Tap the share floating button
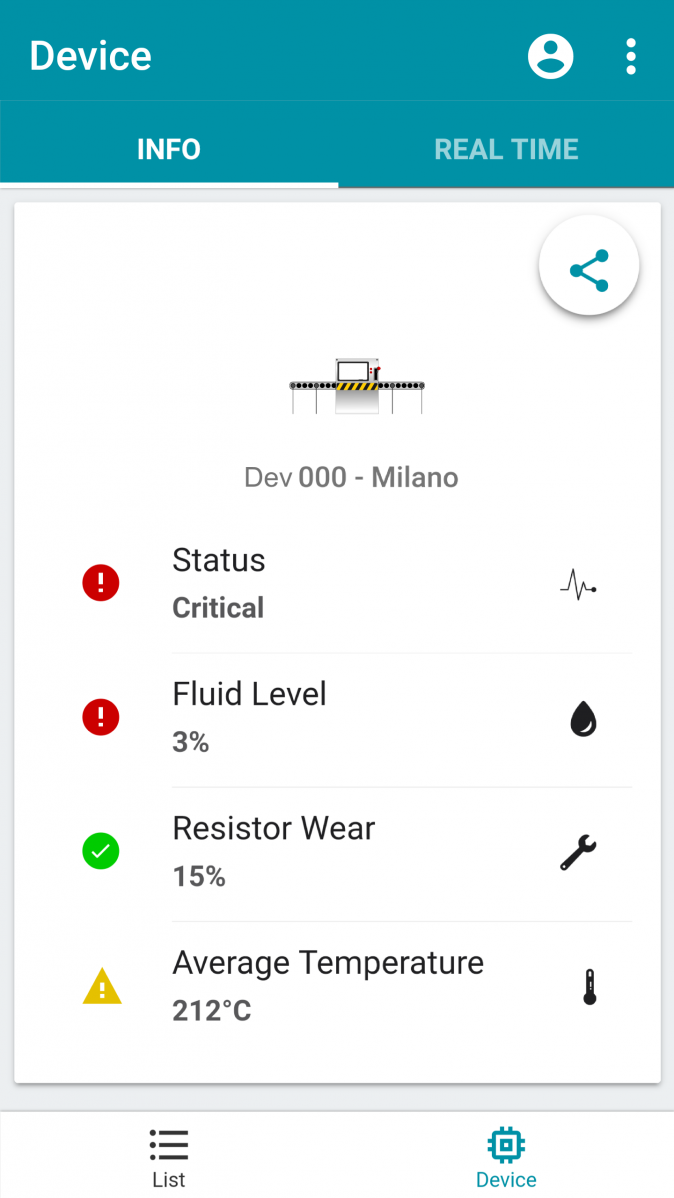 coord(589,270)
